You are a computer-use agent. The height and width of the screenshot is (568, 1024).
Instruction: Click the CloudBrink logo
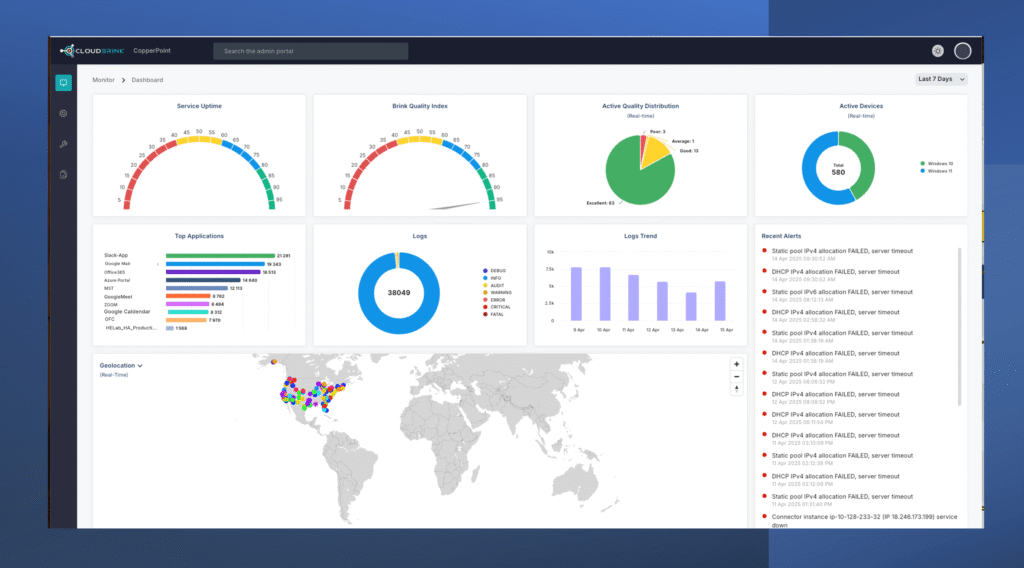[92, 51]
